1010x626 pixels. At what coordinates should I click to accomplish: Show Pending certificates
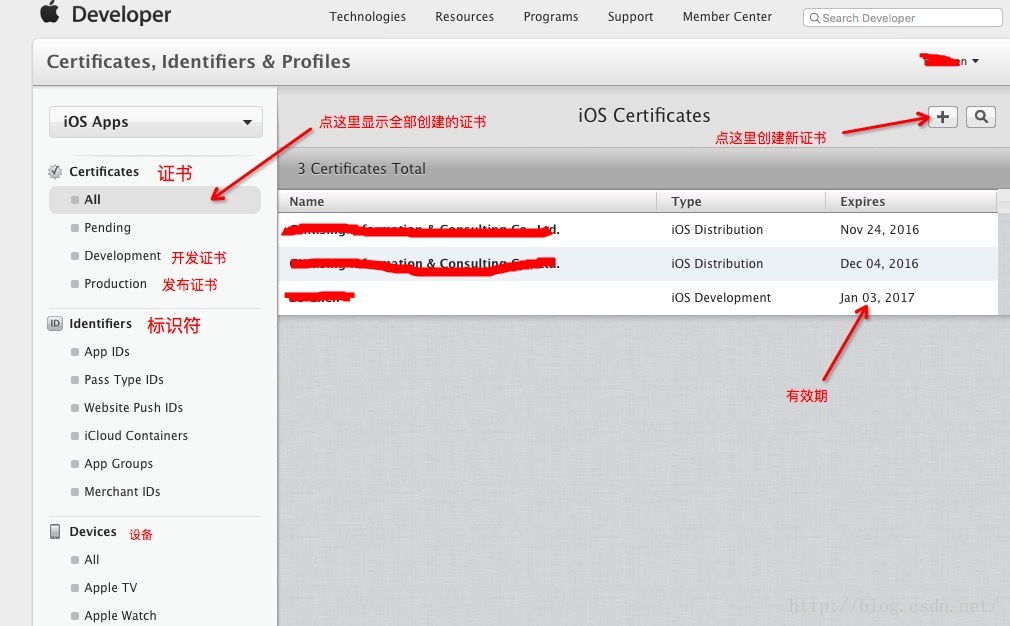click(x=107, y=227)
